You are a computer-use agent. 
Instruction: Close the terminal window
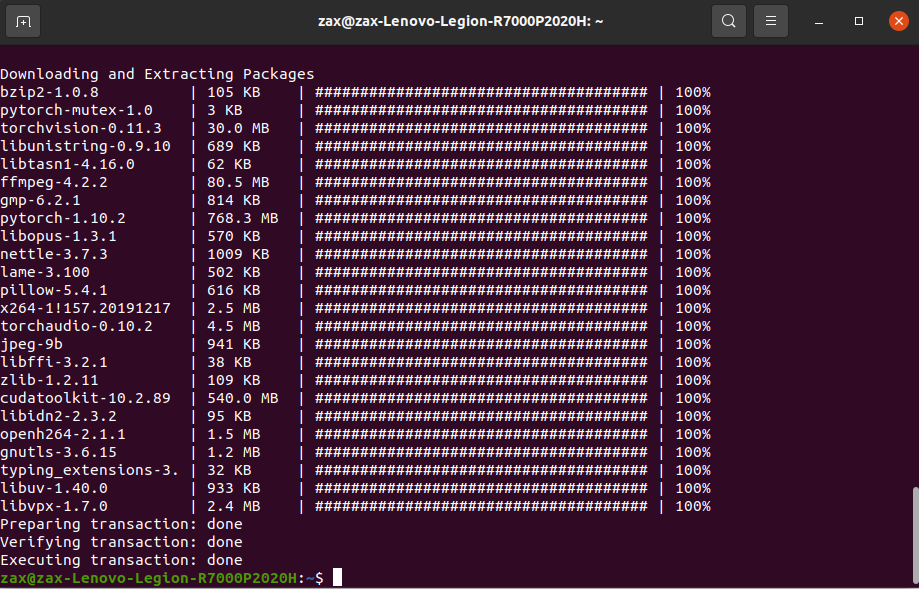pos(898,22)
